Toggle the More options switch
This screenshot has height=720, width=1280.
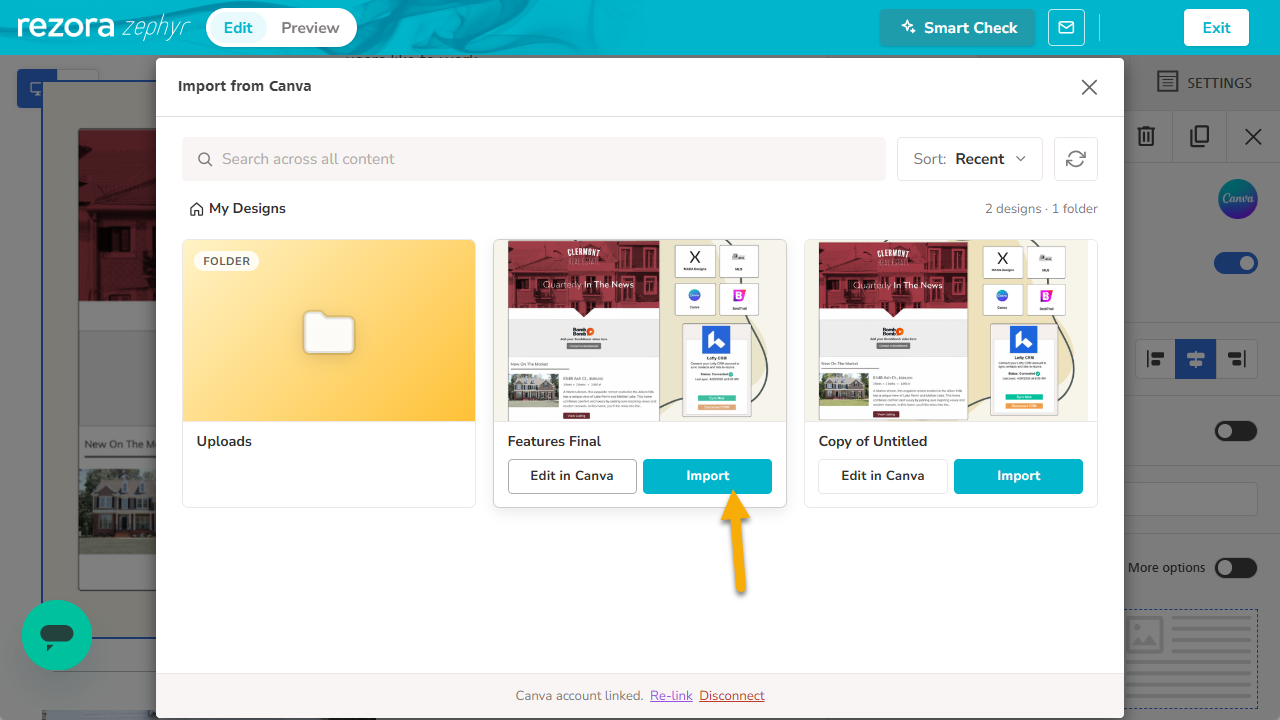click(x=1236, y=568)
